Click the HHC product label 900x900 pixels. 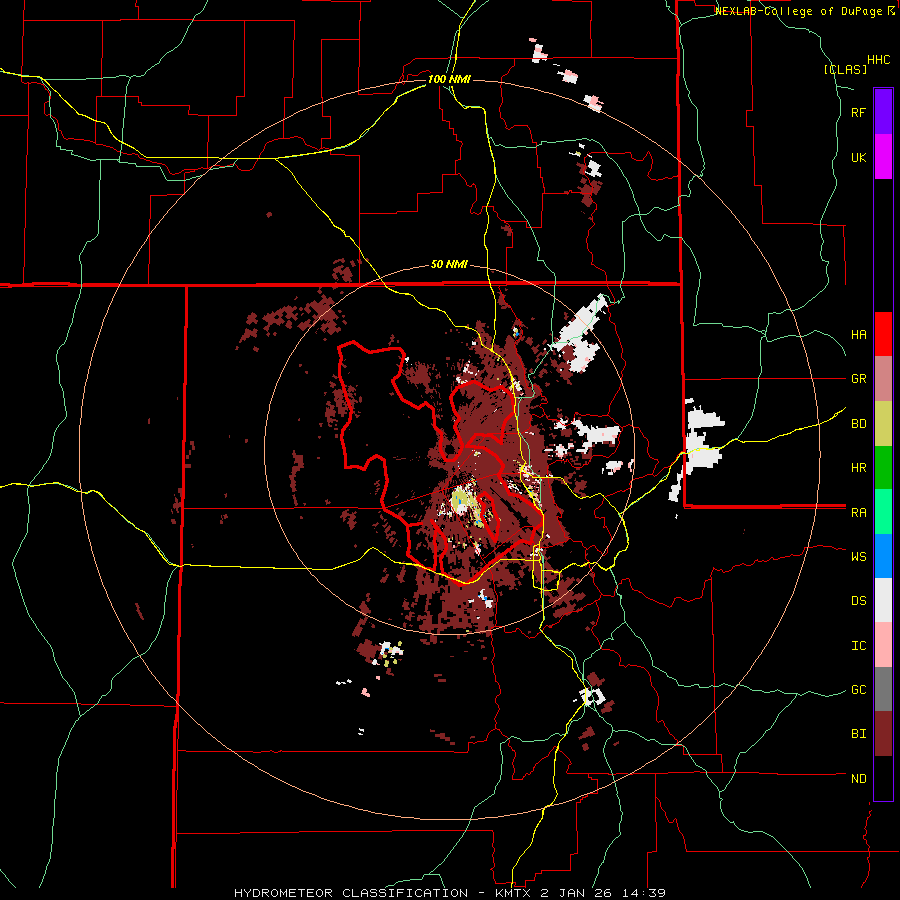879,60
